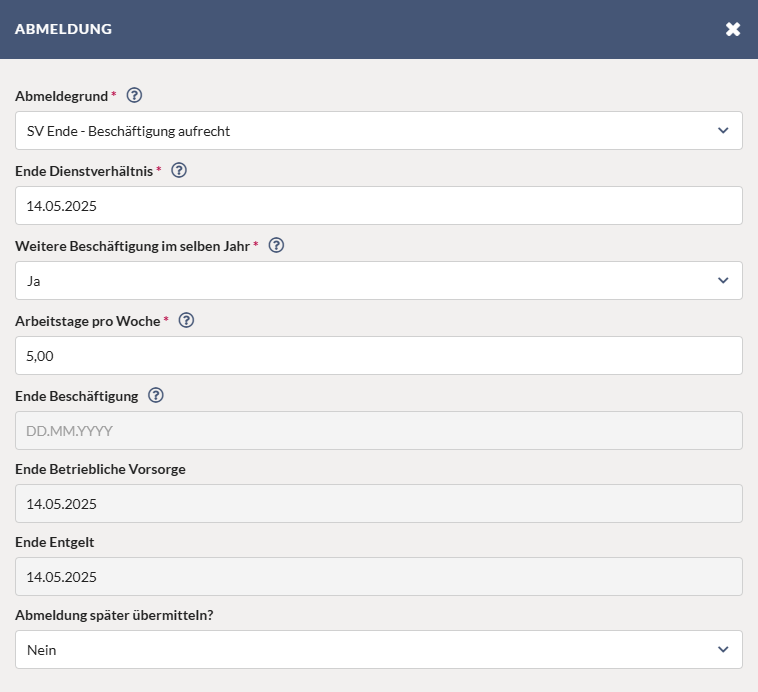Click chevron arrow beside Nein value

tap(723, 649)
